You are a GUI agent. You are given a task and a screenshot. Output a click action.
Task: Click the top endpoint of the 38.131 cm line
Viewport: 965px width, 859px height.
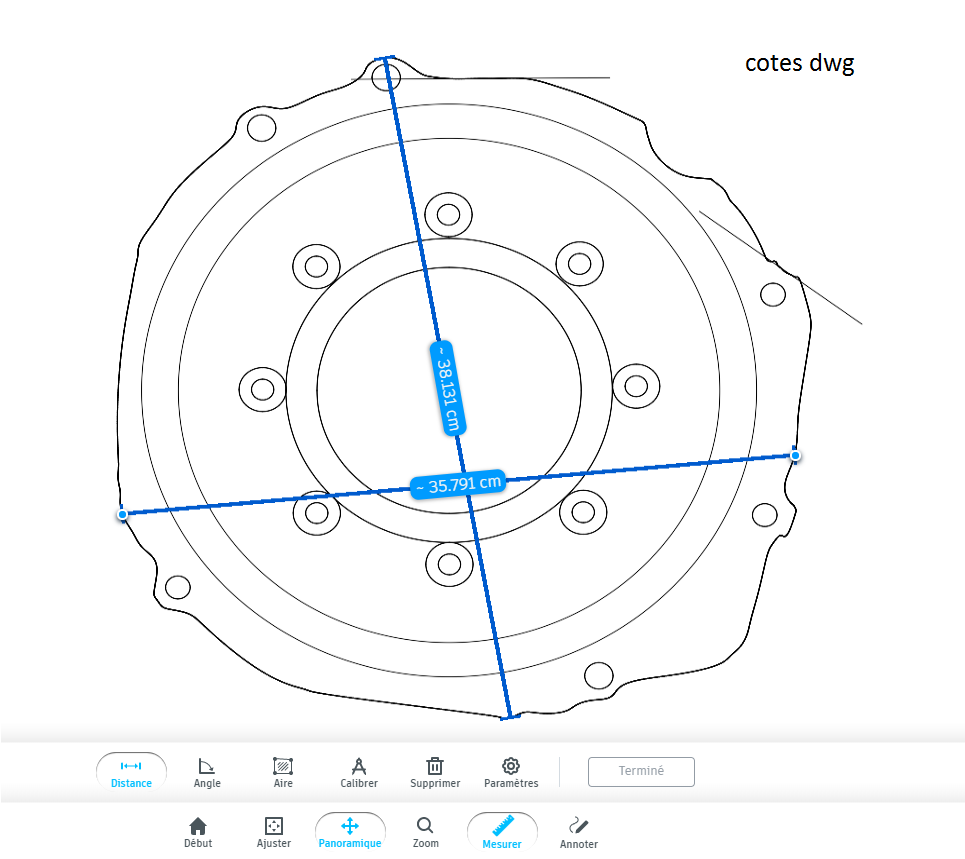click(385, 58)
